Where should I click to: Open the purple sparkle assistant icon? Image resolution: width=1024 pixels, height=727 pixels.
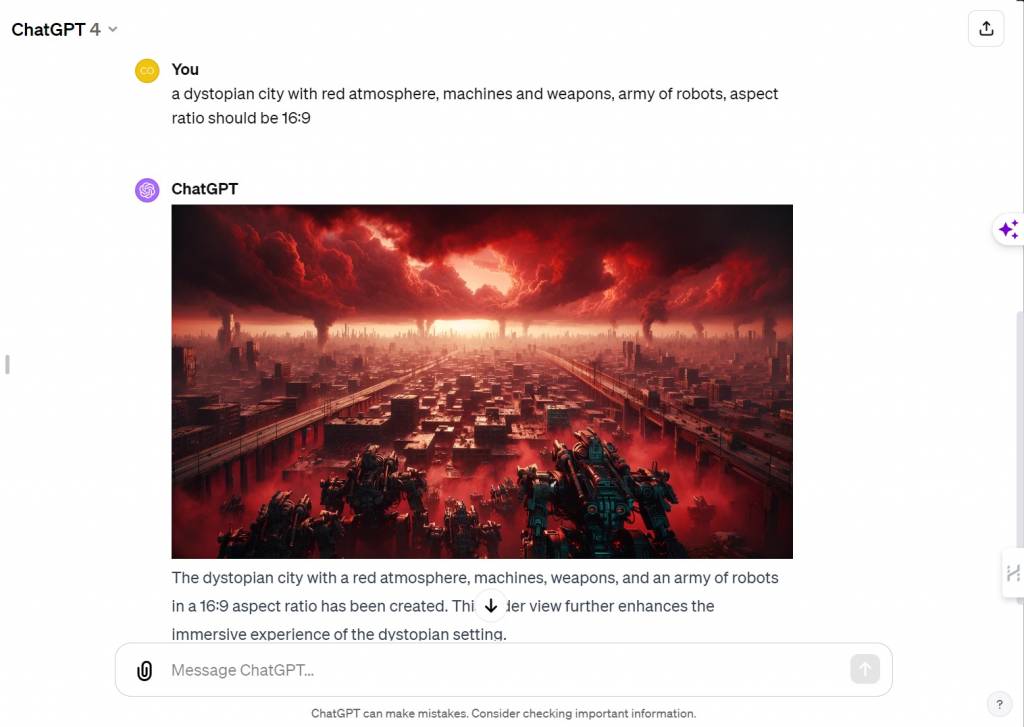[x=1008, y=229]
